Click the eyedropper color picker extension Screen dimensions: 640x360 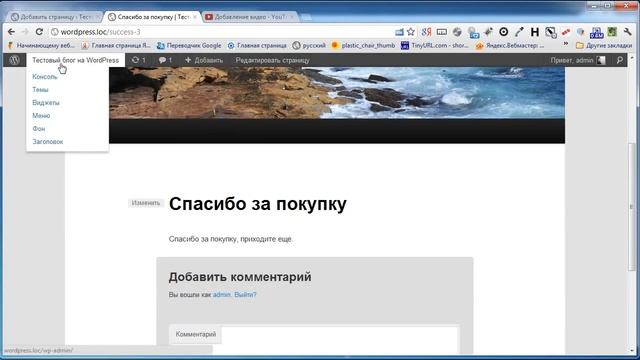[x=519, y=32]
